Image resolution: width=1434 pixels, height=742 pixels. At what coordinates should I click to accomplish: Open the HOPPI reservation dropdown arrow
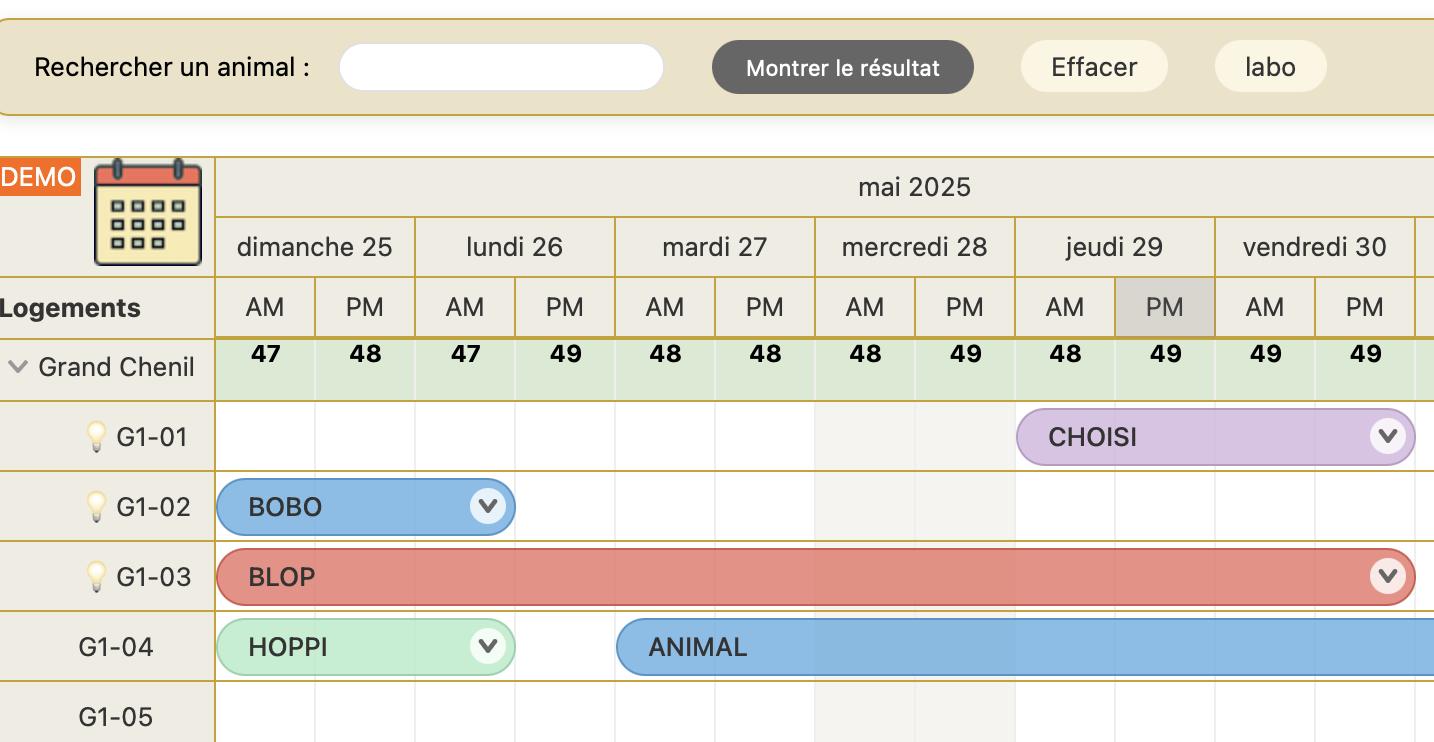click(x=487, y=646)
